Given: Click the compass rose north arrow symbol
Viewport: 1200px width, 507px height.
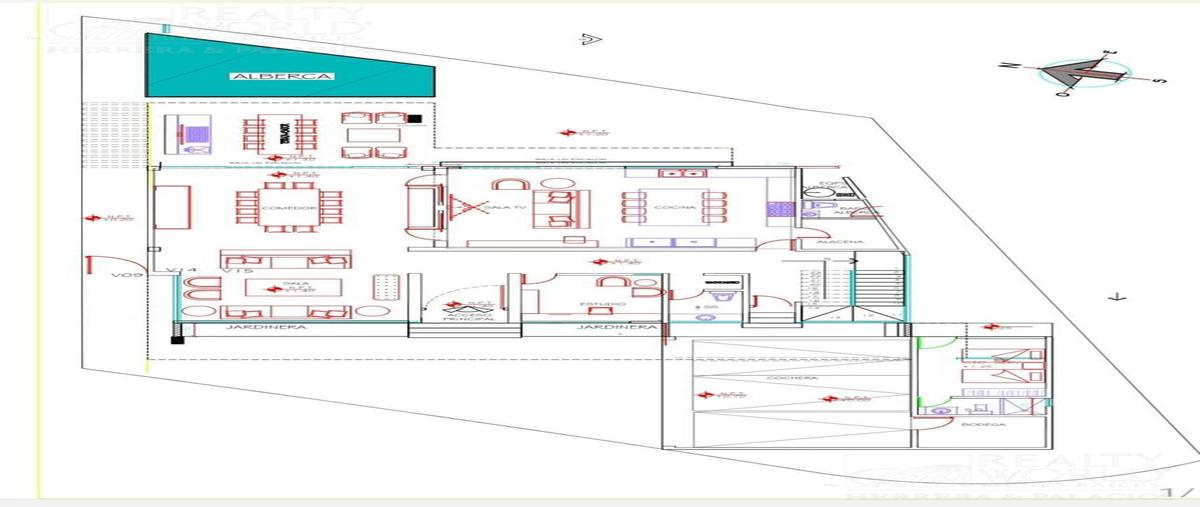Looking at the screenshot, I should (x=1082, y=73).
